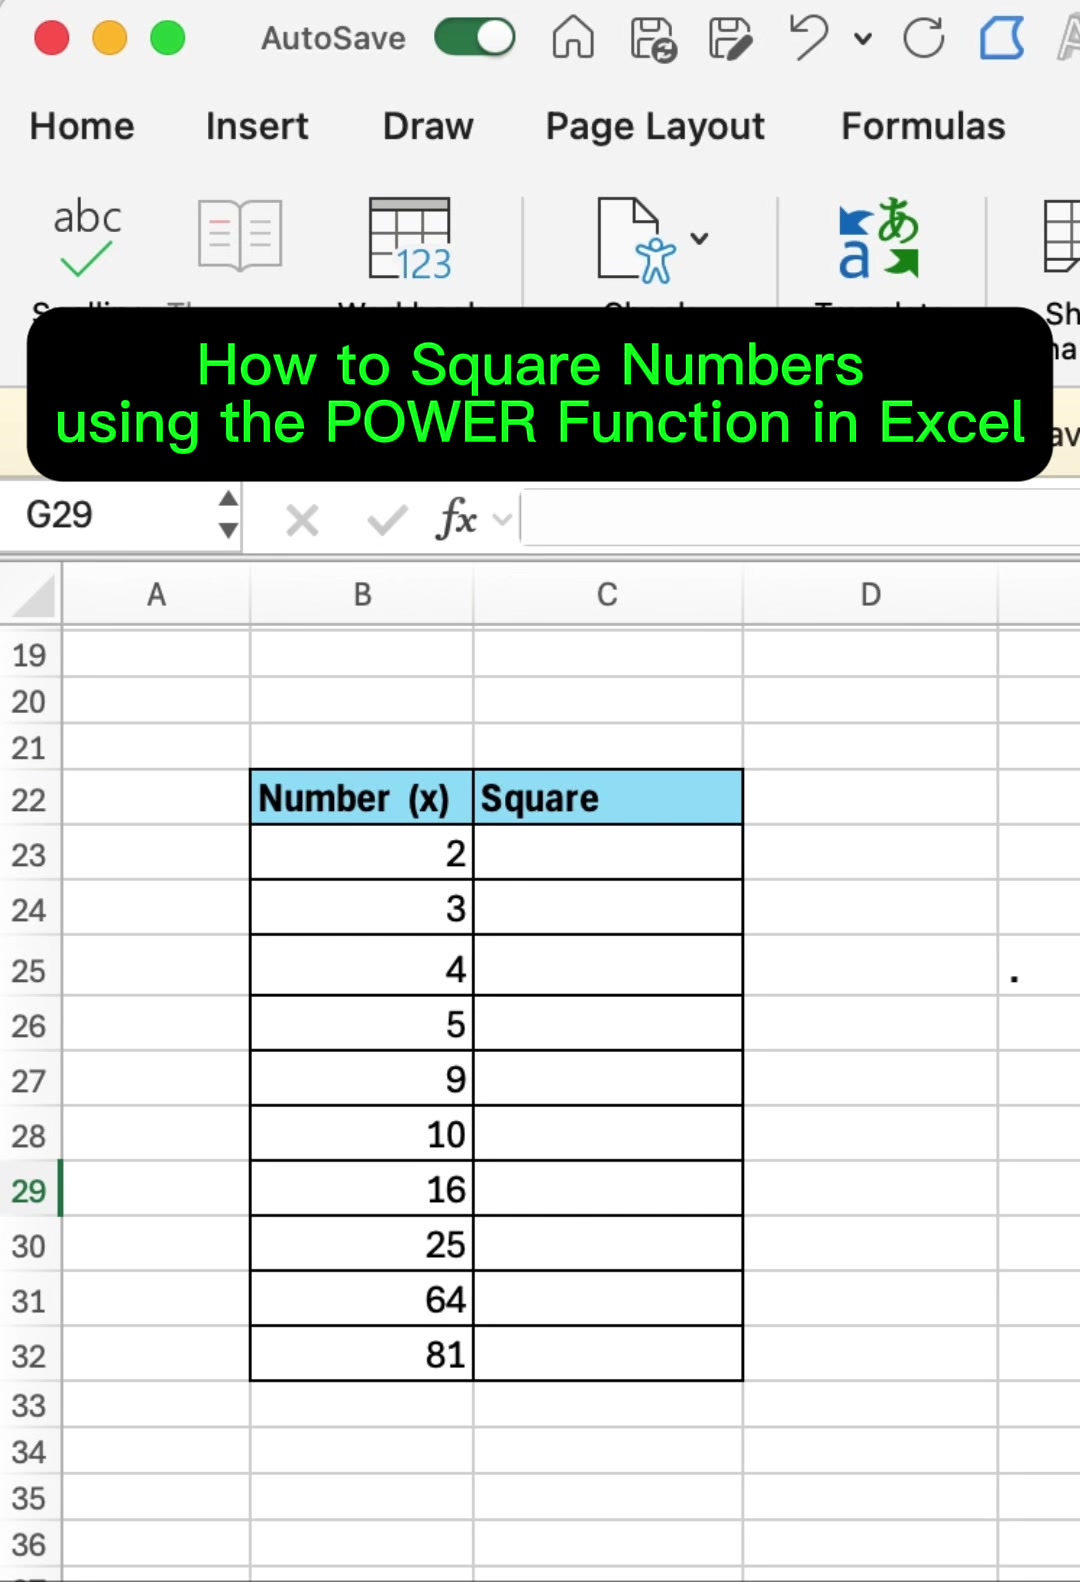Click the Name Box stepper arrows

[229, 515]
